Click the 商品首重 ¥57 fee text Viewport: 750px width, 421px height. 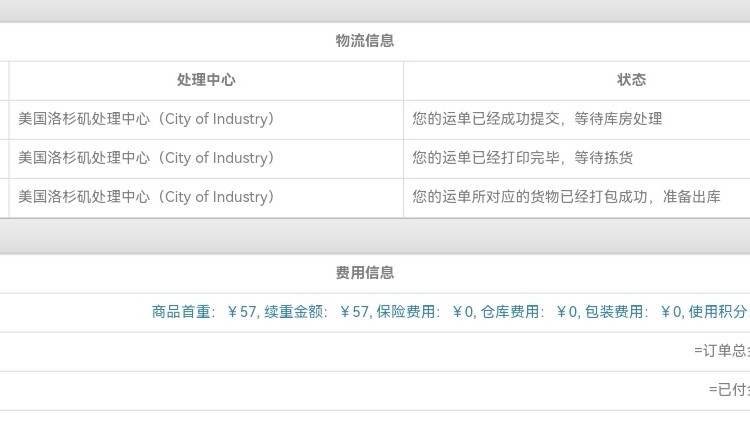tap(203, 312)
